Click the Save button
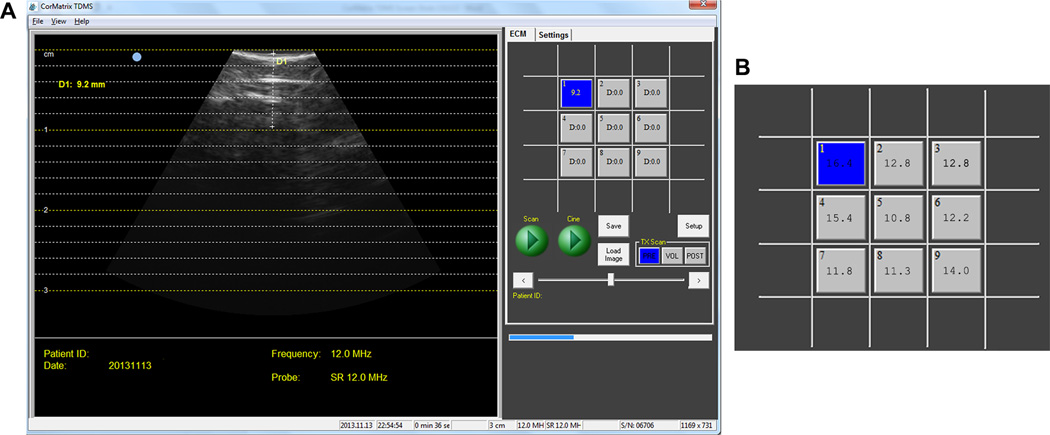 coord(612,225)
